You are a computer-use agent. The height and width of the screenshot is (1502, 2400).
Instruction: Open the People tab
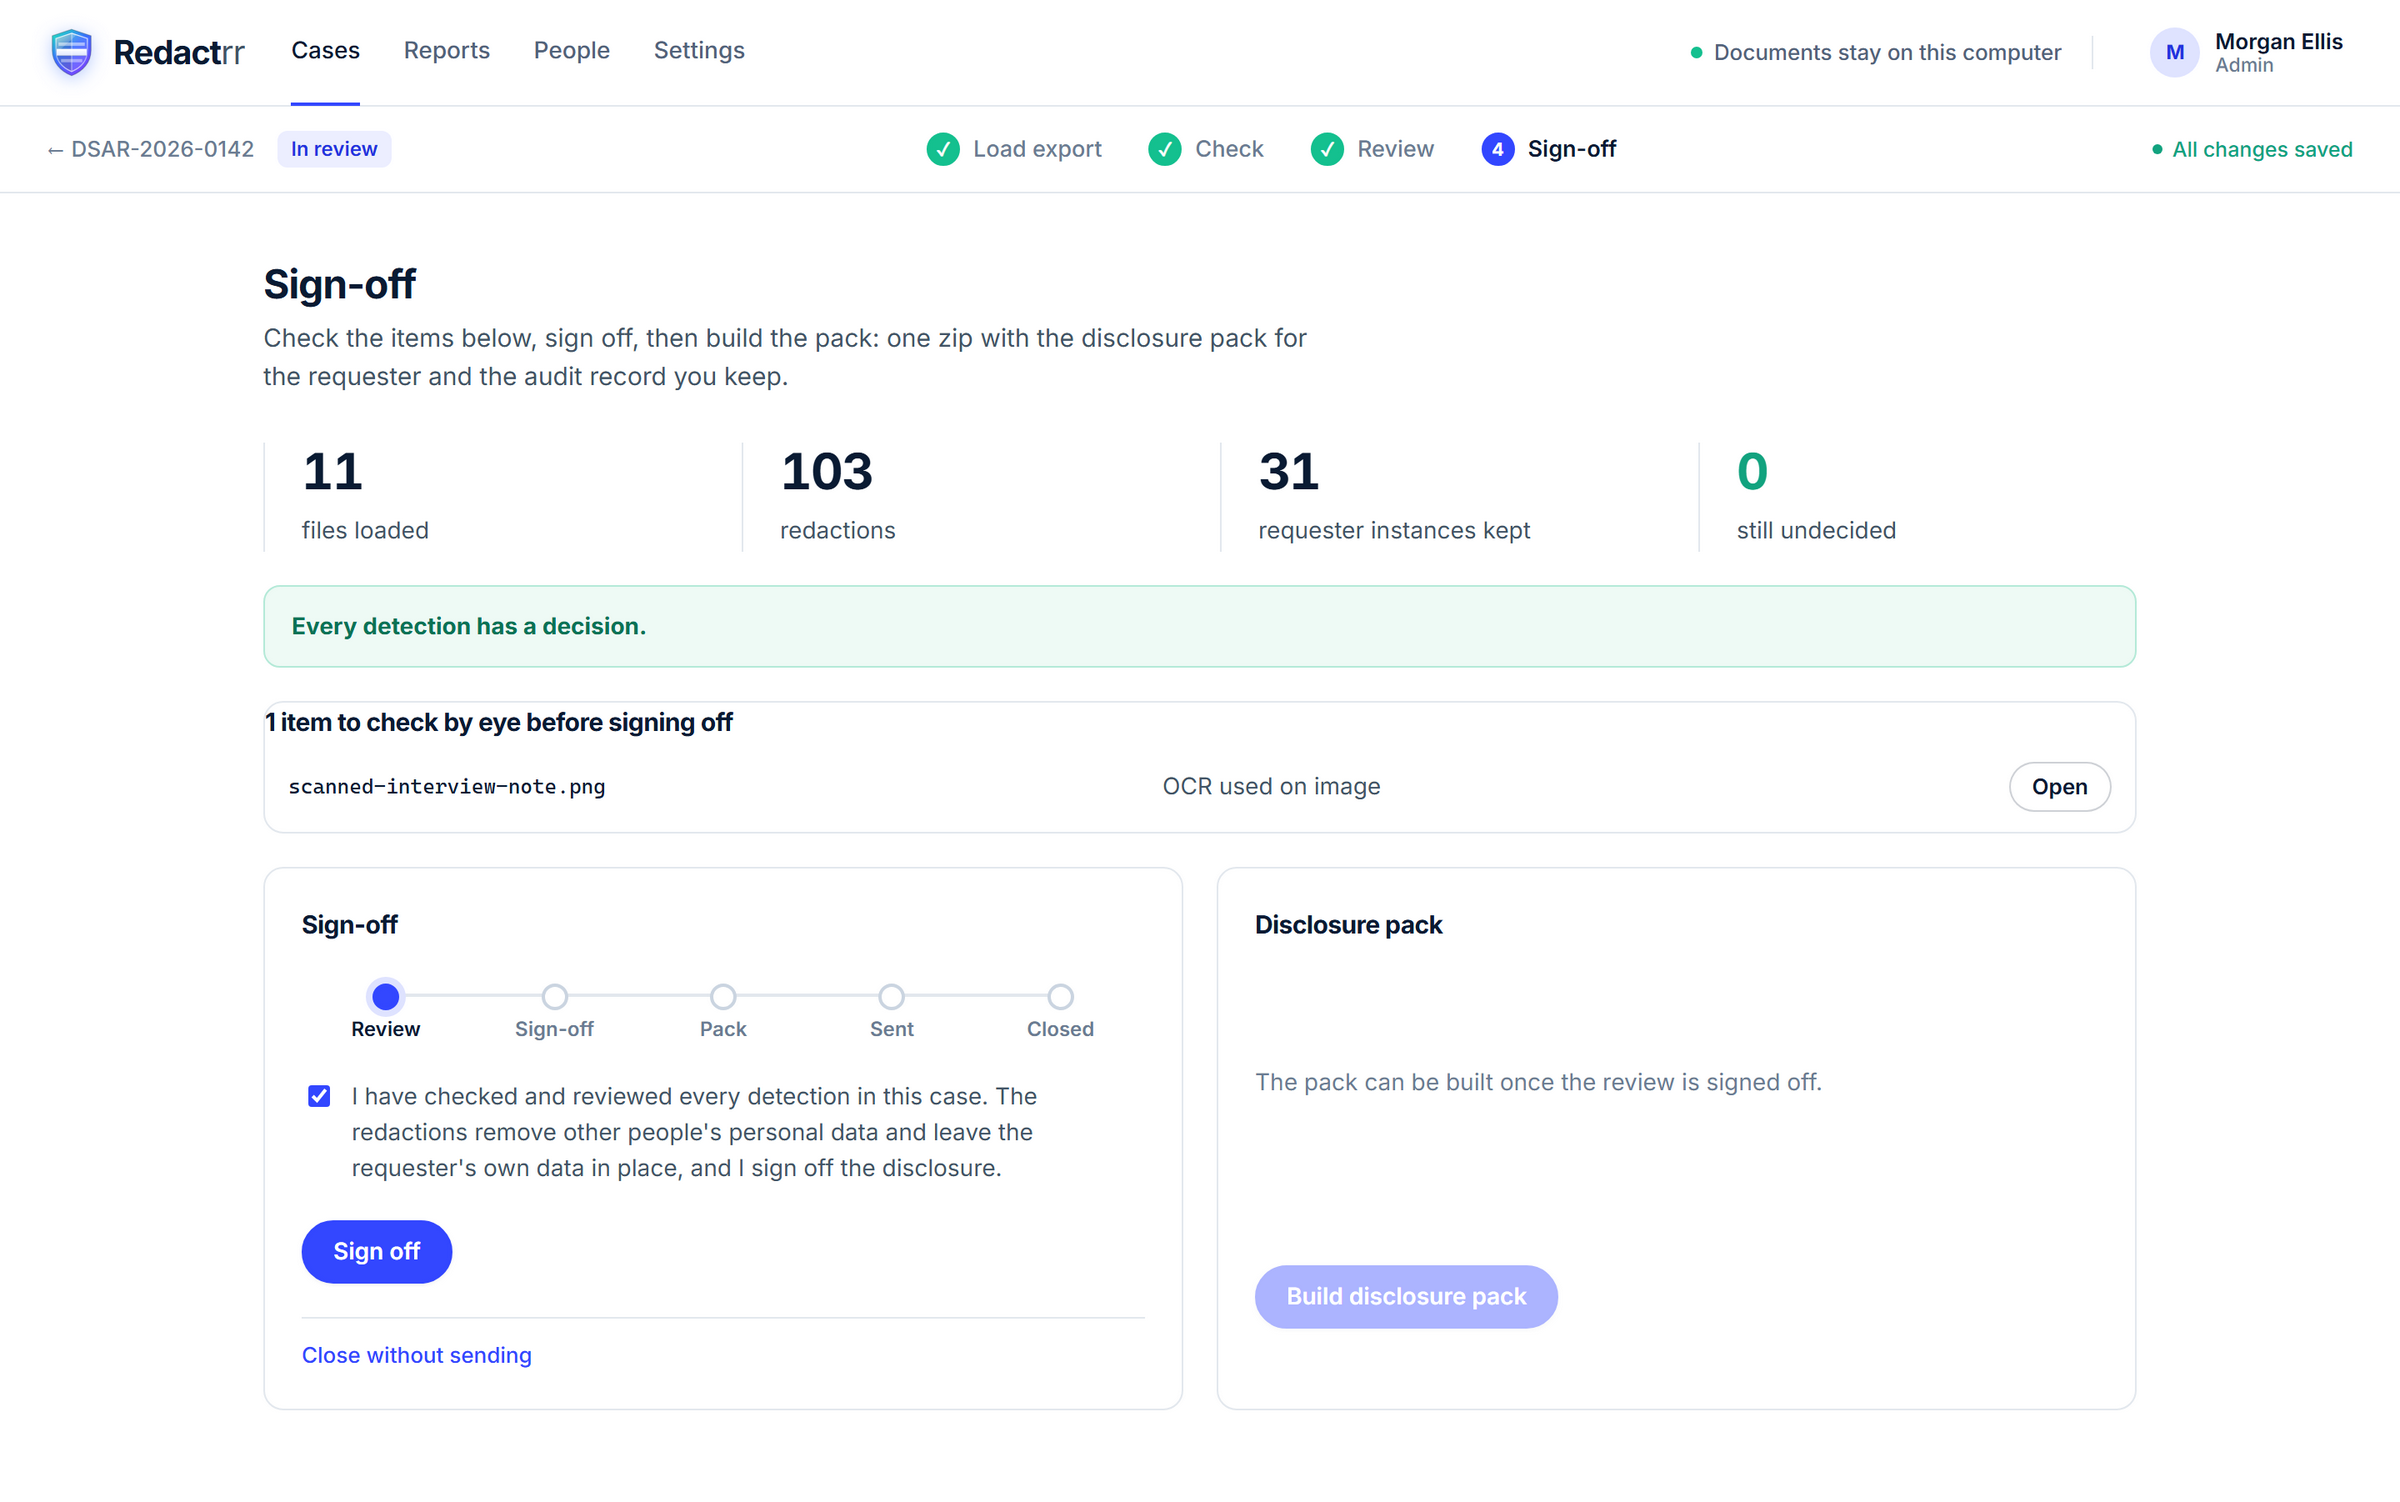coord(571,50)
